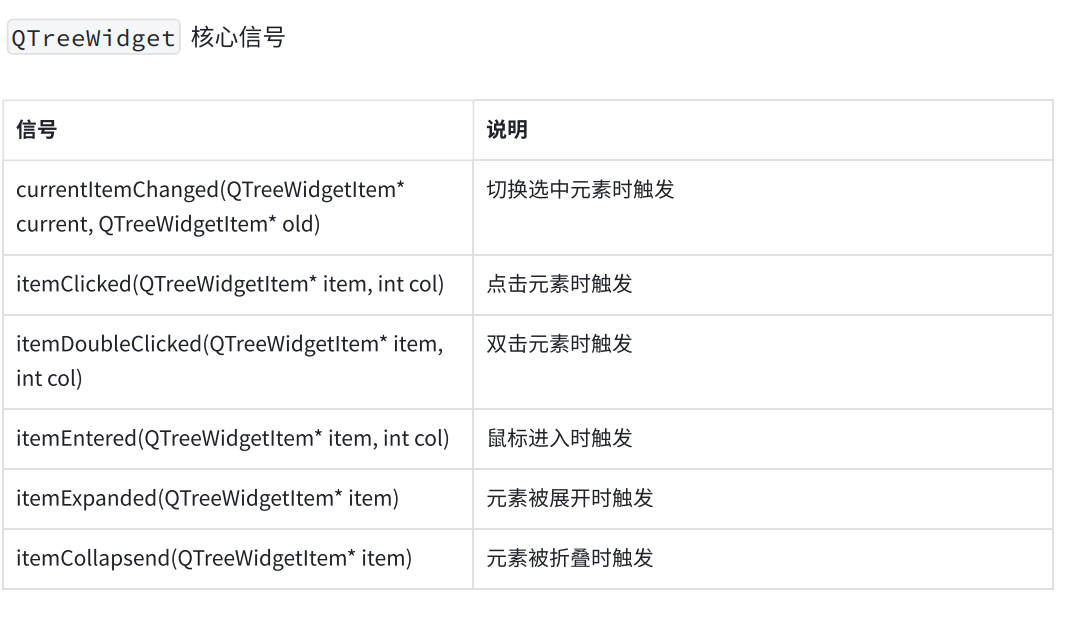Click 'item, int col)' in itemClicked row
Viewport: 1069px width, 619px height.
pyautogui.click(x=383, y=284)
